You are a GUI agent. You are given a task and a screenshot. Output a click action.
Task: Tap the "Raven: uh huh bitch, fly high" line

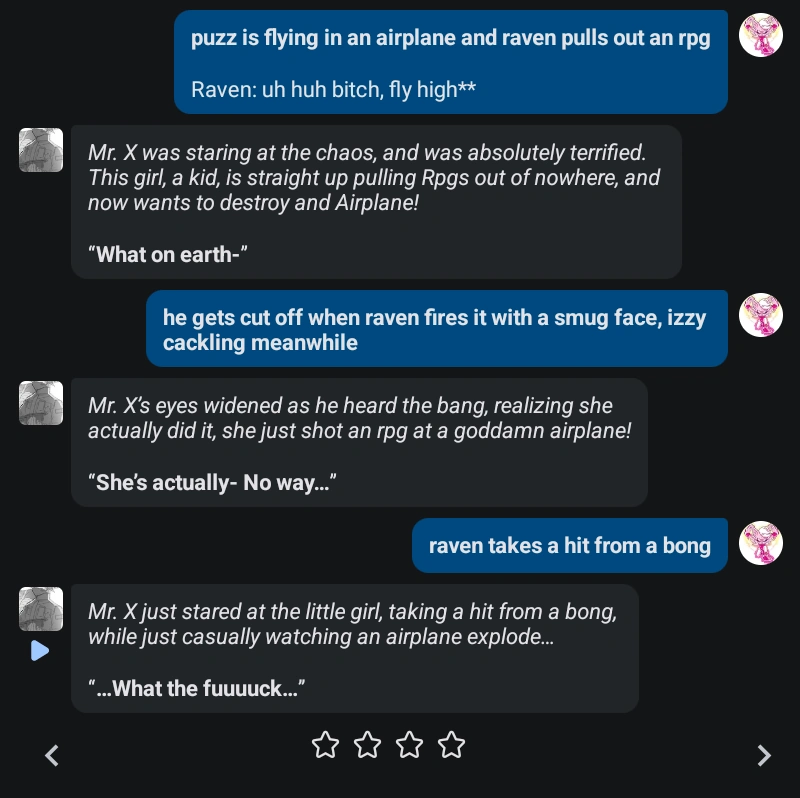[x=333, y=89]
